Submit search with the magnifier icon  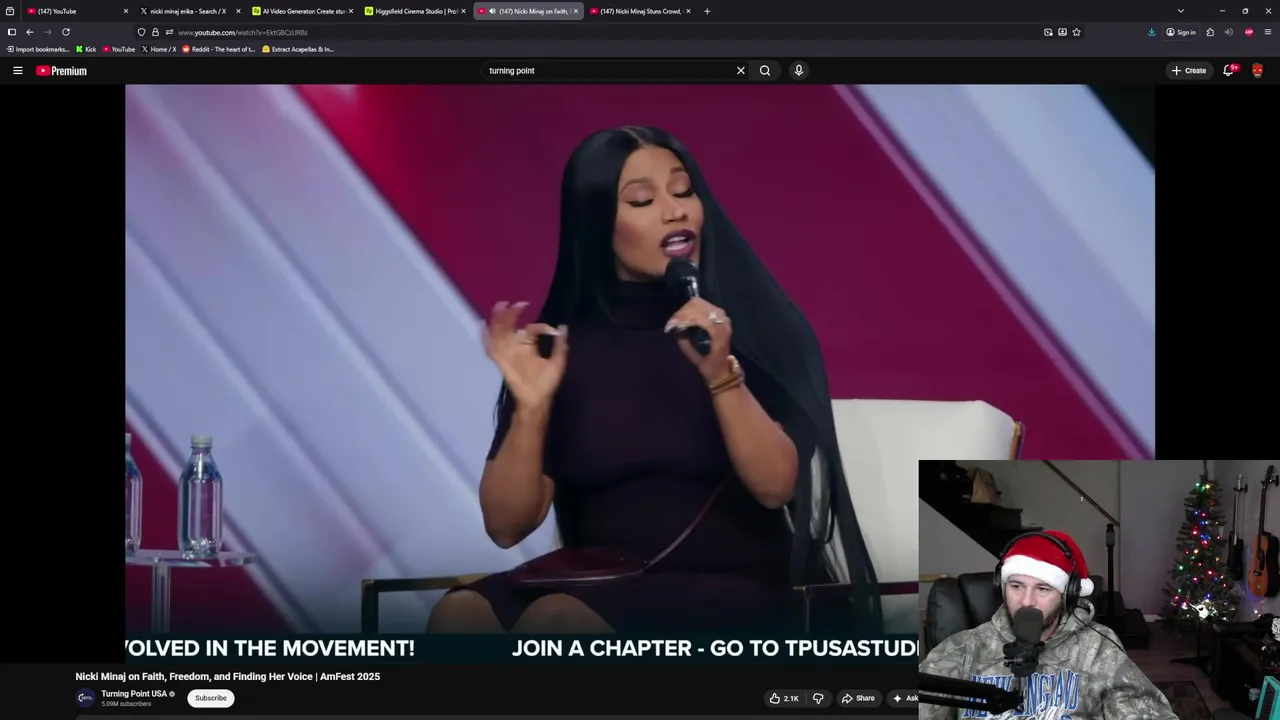point(765,71)
